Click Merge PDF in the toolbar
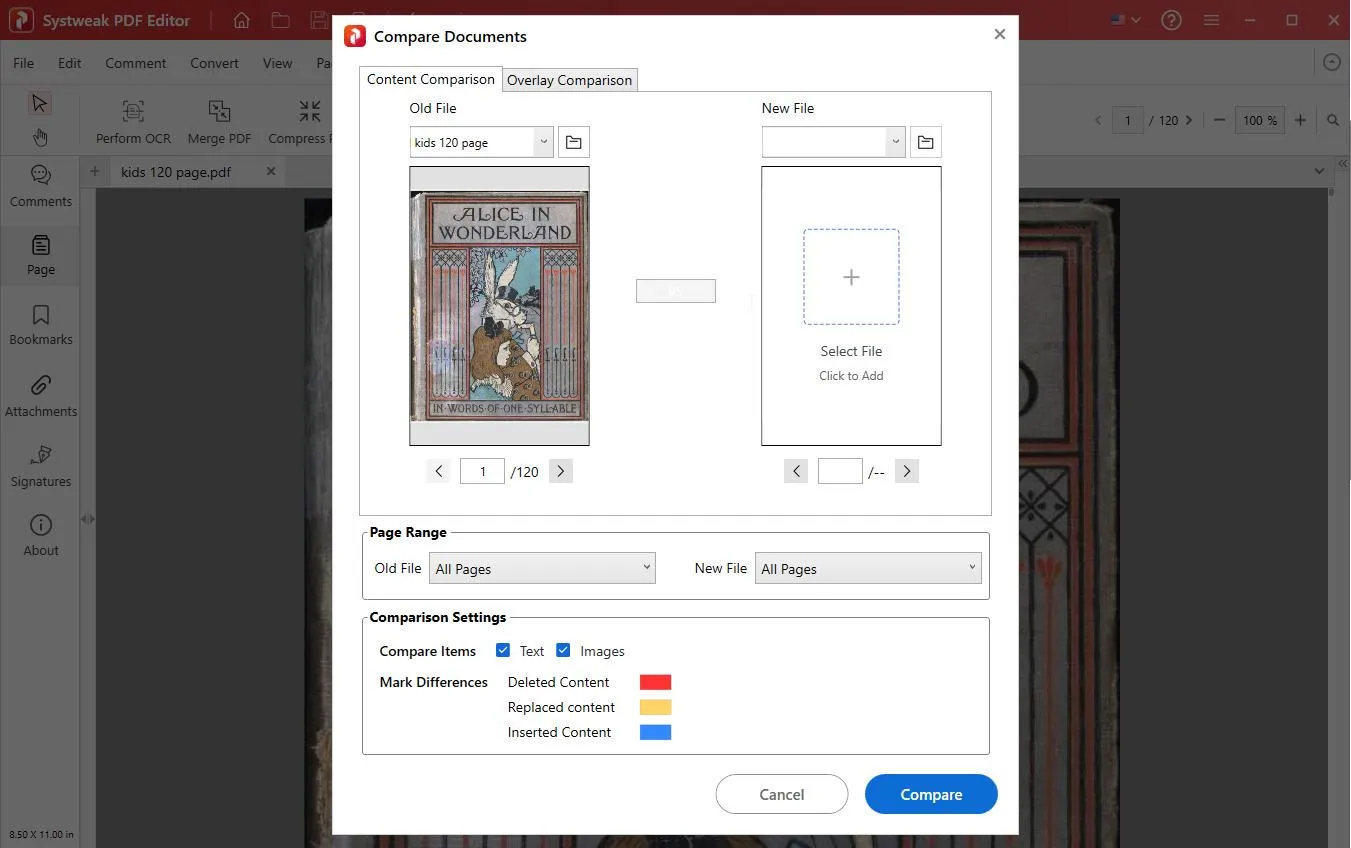This screenshot has height=848, width=1351. pos(219,122)
